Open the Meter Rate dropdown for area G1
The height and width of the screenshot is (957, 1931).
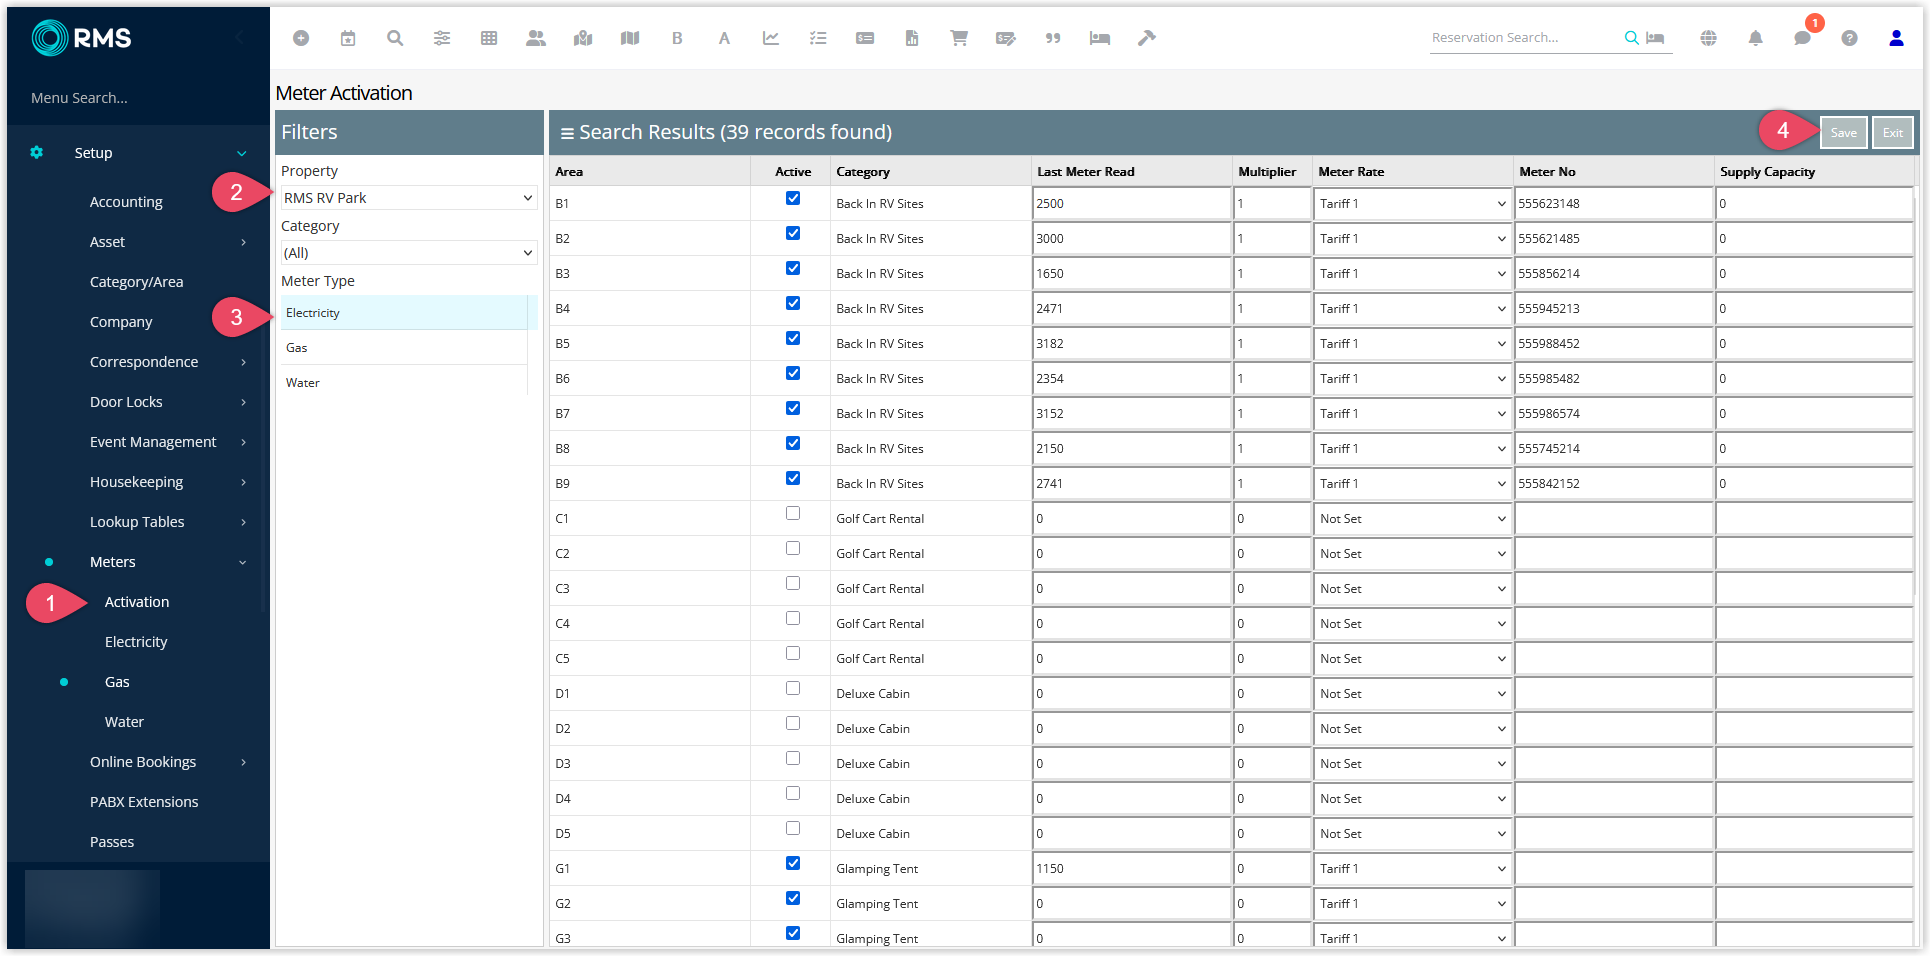(1413, 869)
